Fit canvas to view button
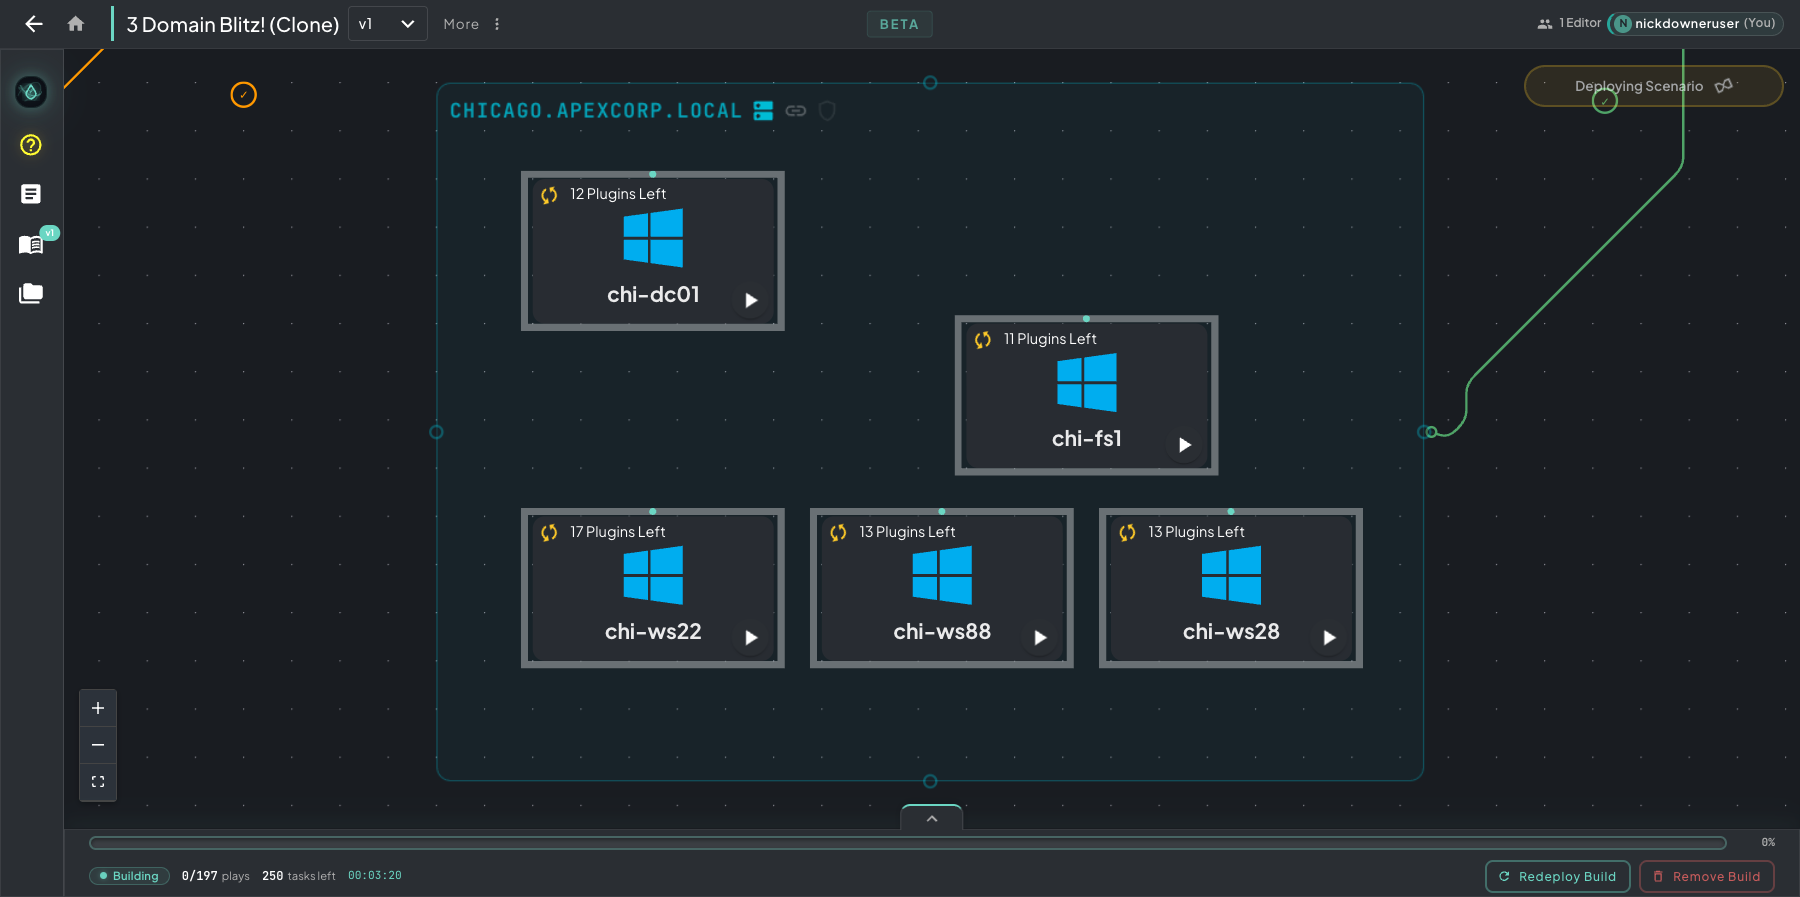This screenshot has height=897, width=1800. [98, 782]
